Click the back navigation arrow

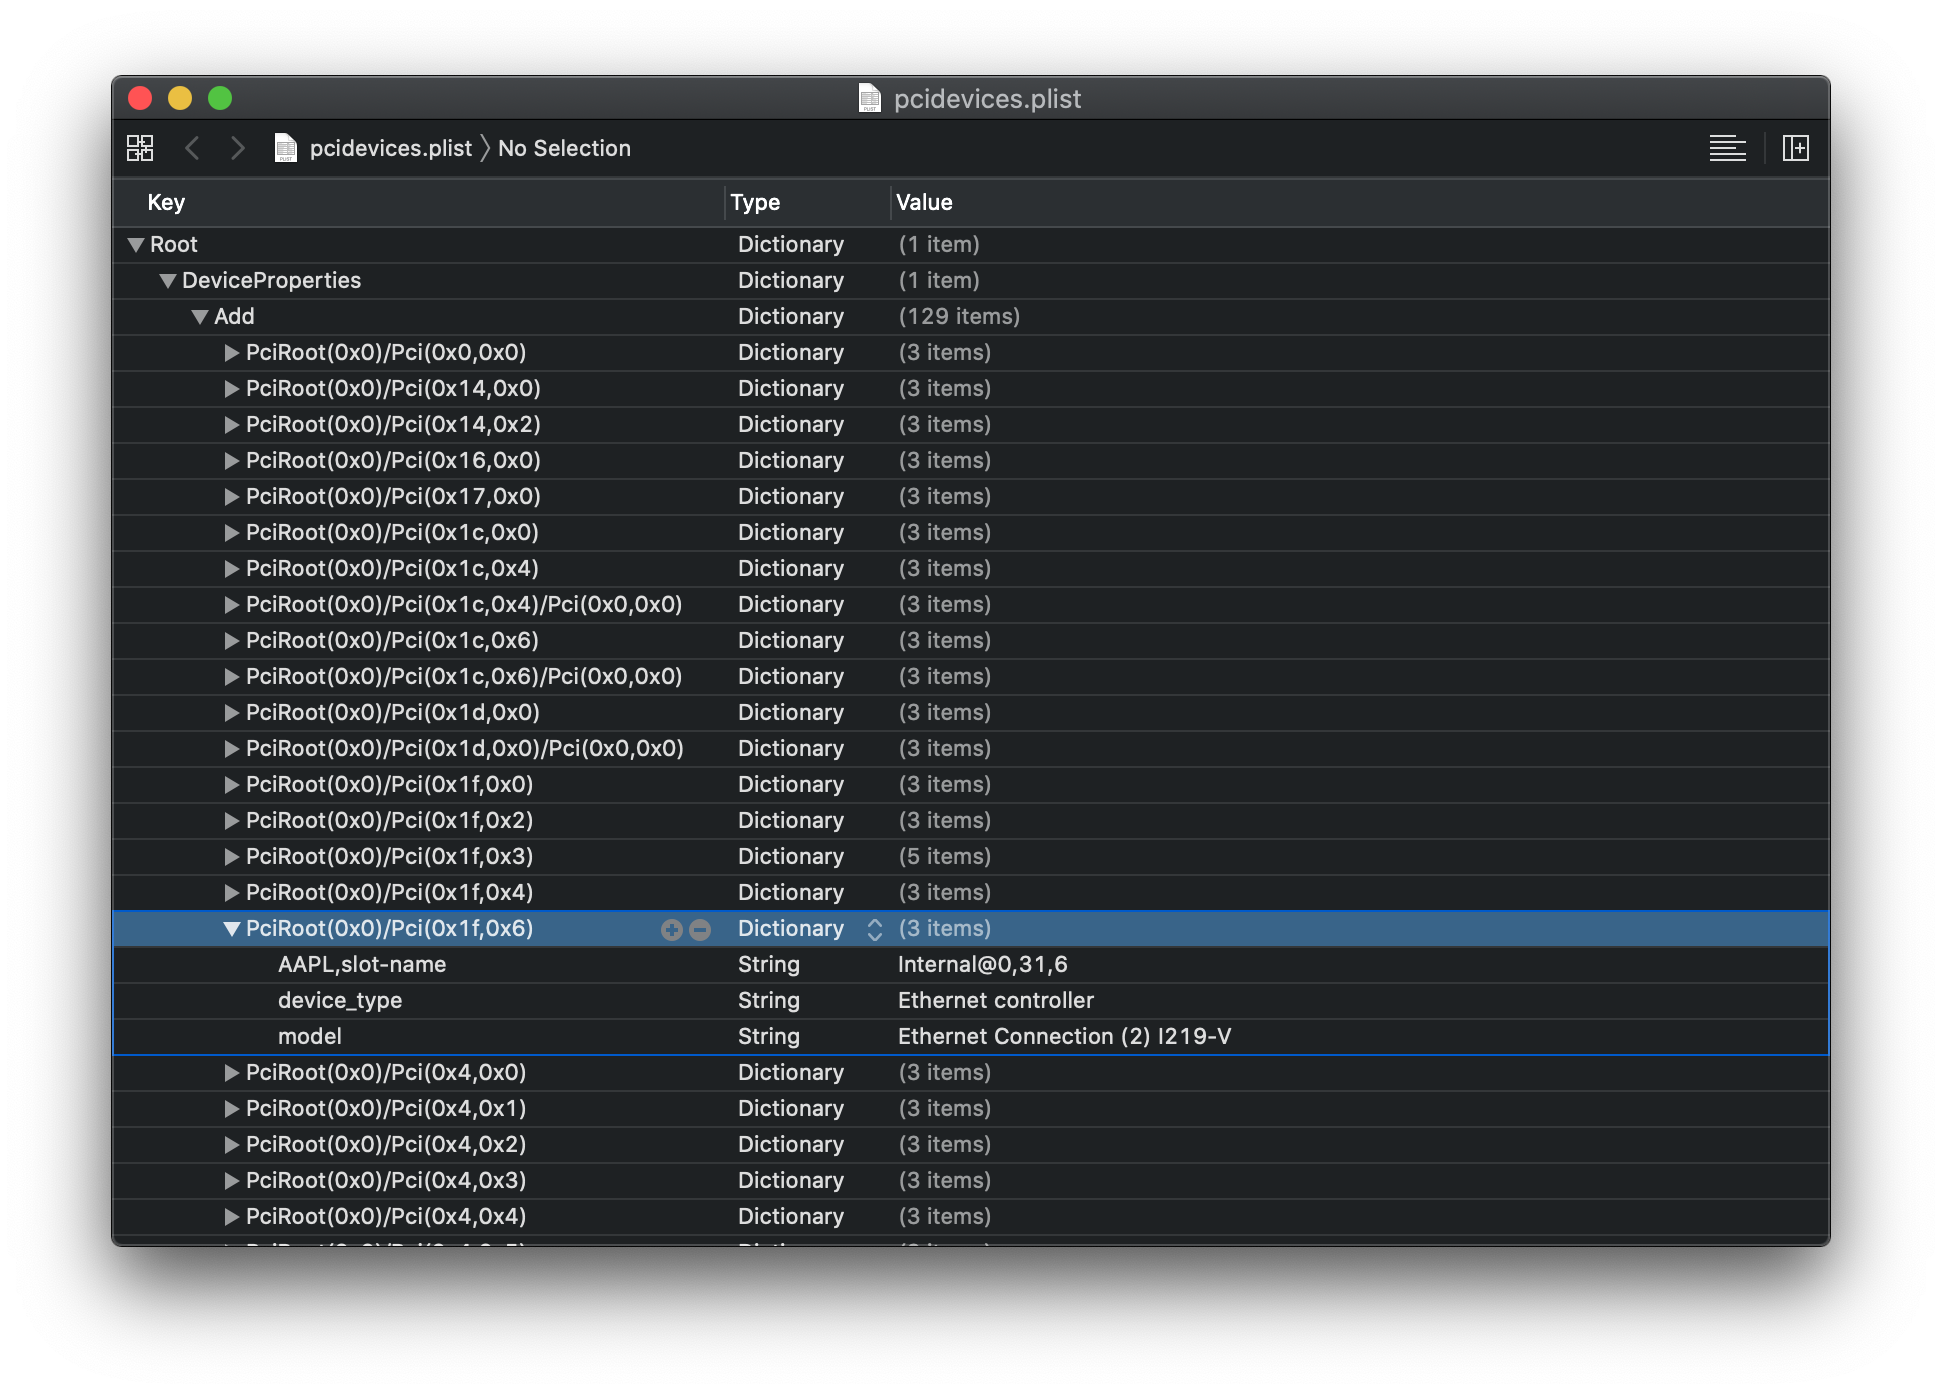pos(193,147)
